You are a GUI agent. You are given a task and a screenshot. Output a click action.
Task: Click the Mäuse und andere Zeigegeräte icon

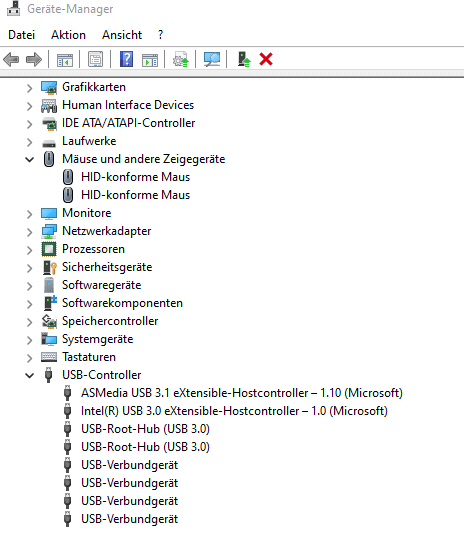pos(49,159)
